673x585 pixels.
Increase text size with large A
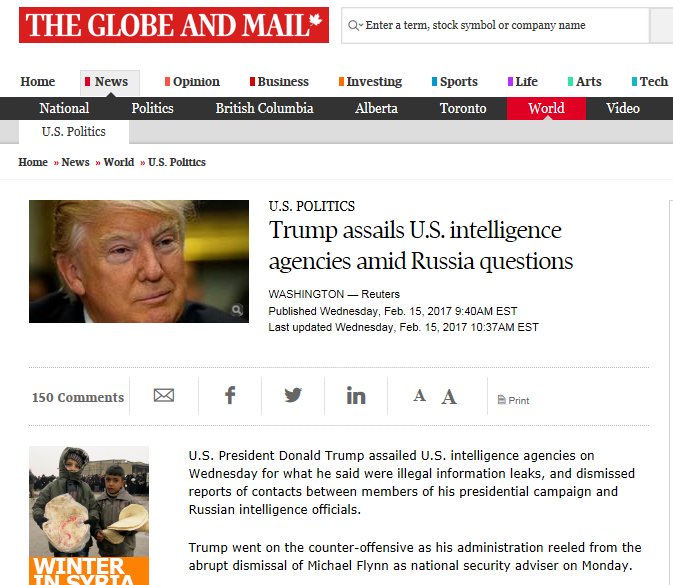tap(449, 397)
